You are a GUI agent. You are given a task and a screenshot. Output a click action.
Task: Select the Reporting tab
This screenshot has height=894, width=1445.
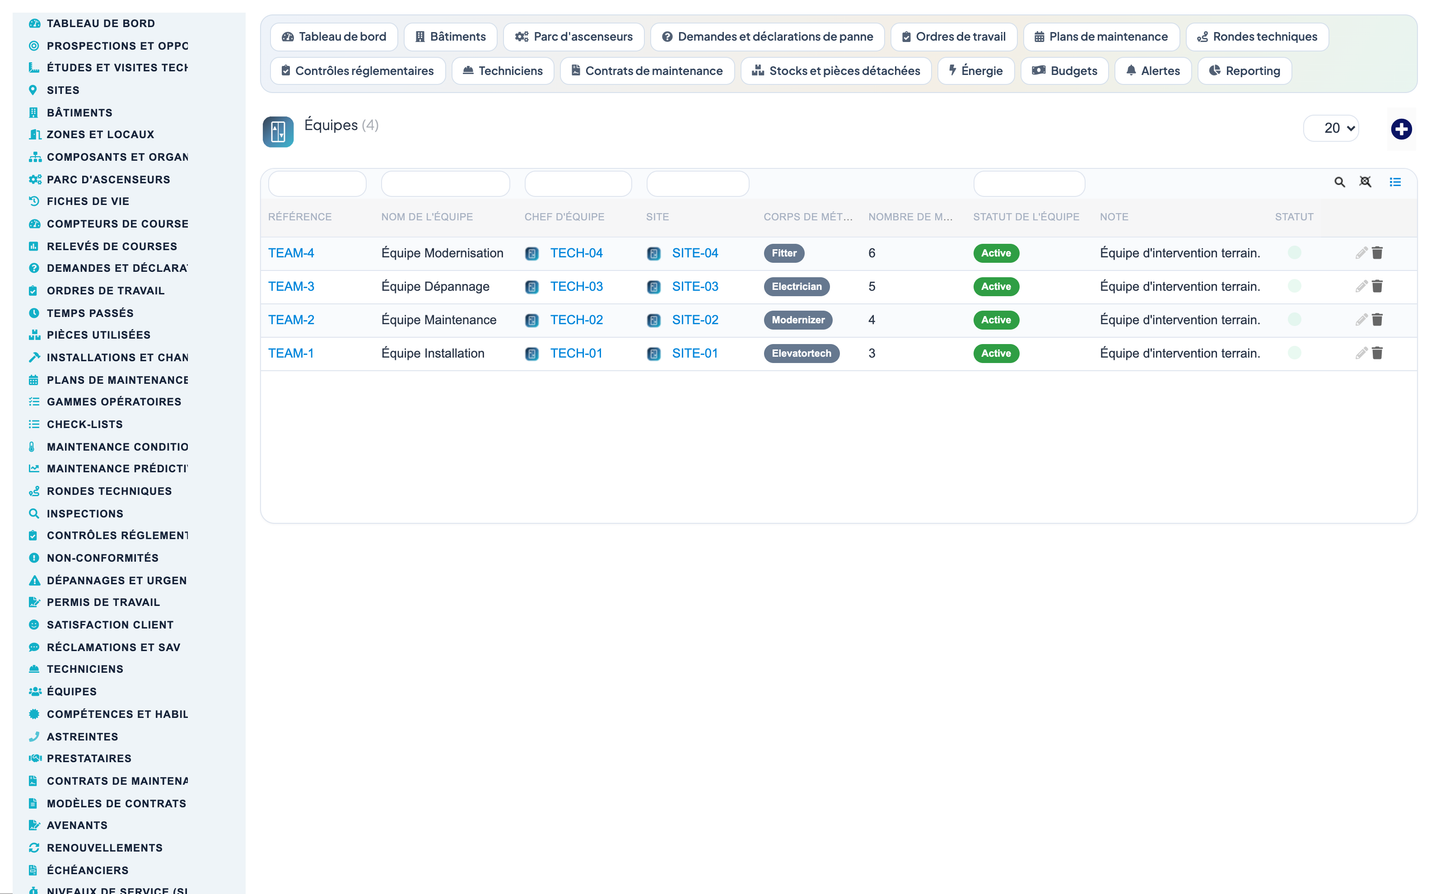pyautogui.click(x=1244, y=71)
